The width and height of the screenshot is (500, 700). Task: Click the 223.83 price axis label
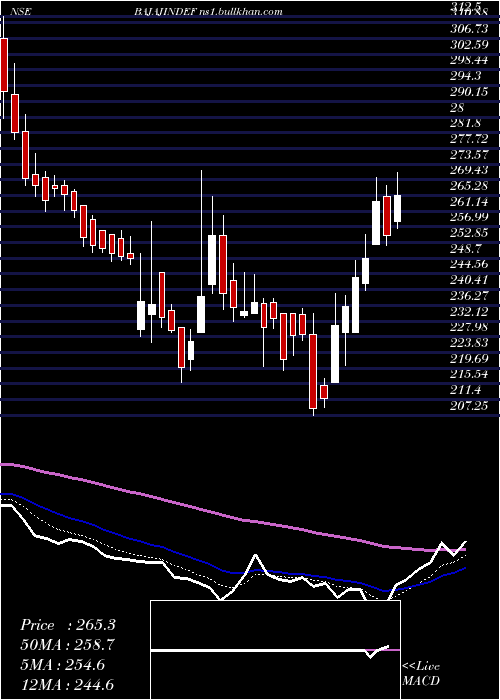click(471, 343)
